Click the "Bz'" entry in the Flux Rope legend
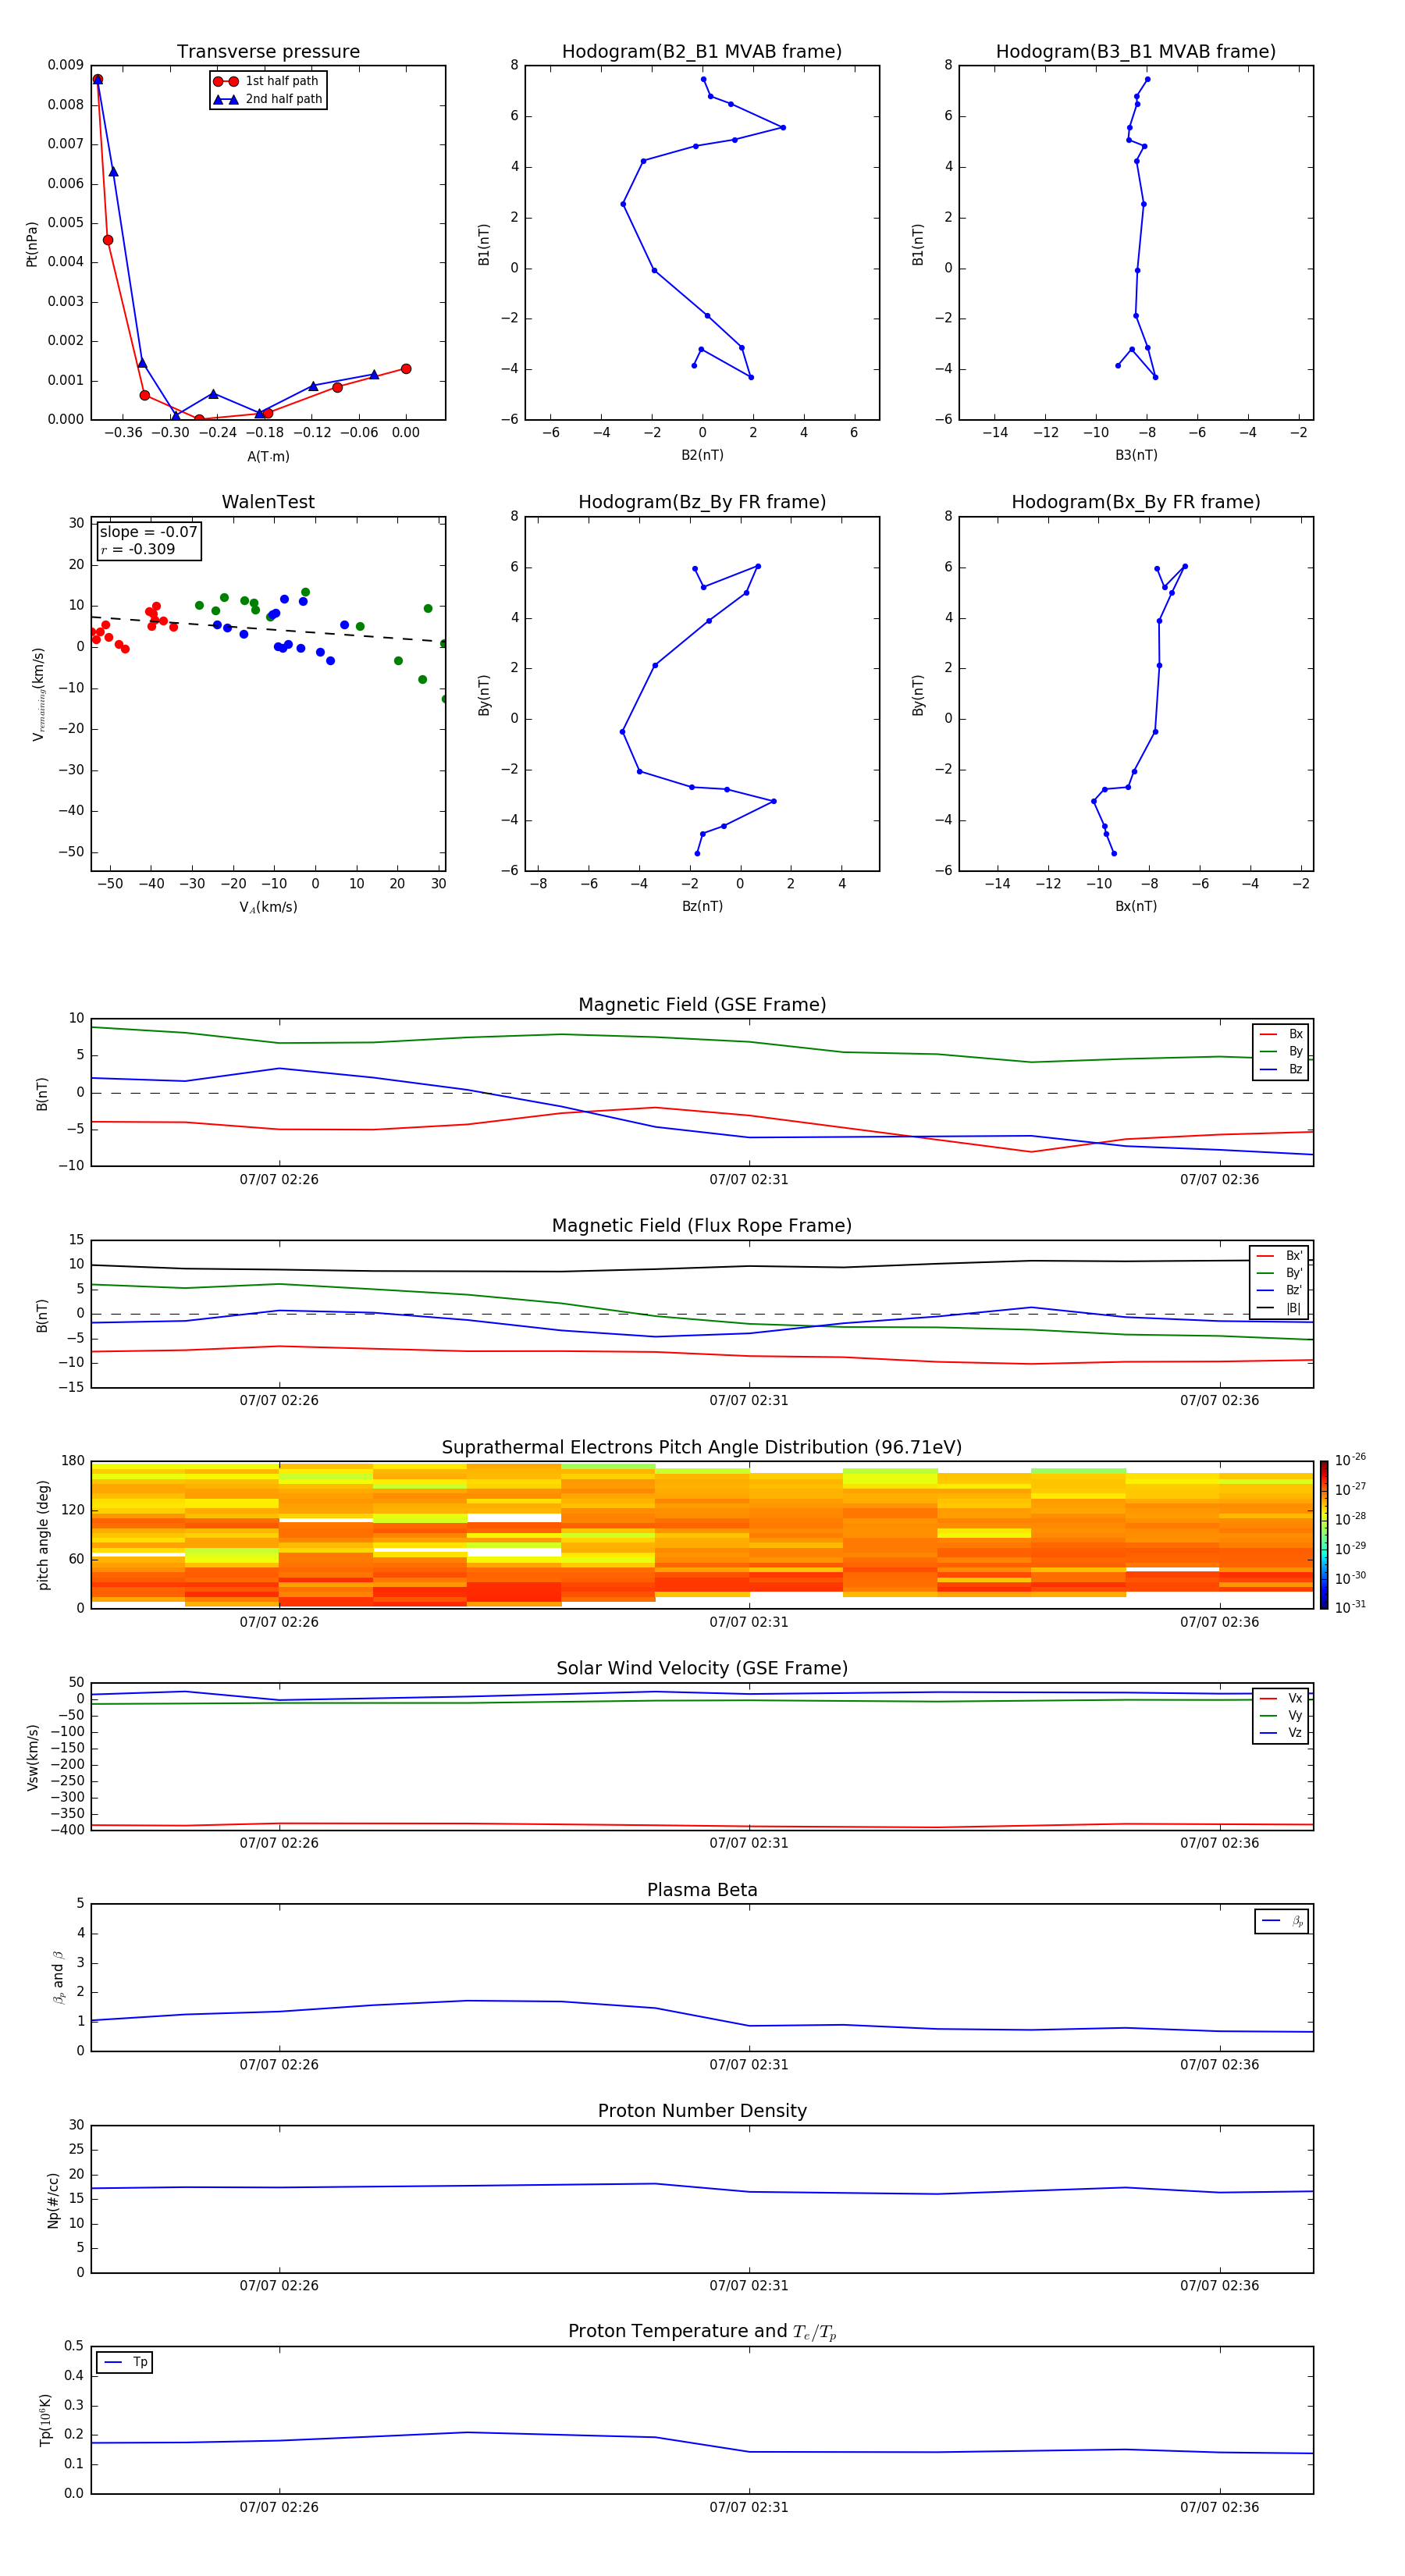This screenshot has width=1405, height=2576. (x=1280, y=1290)
